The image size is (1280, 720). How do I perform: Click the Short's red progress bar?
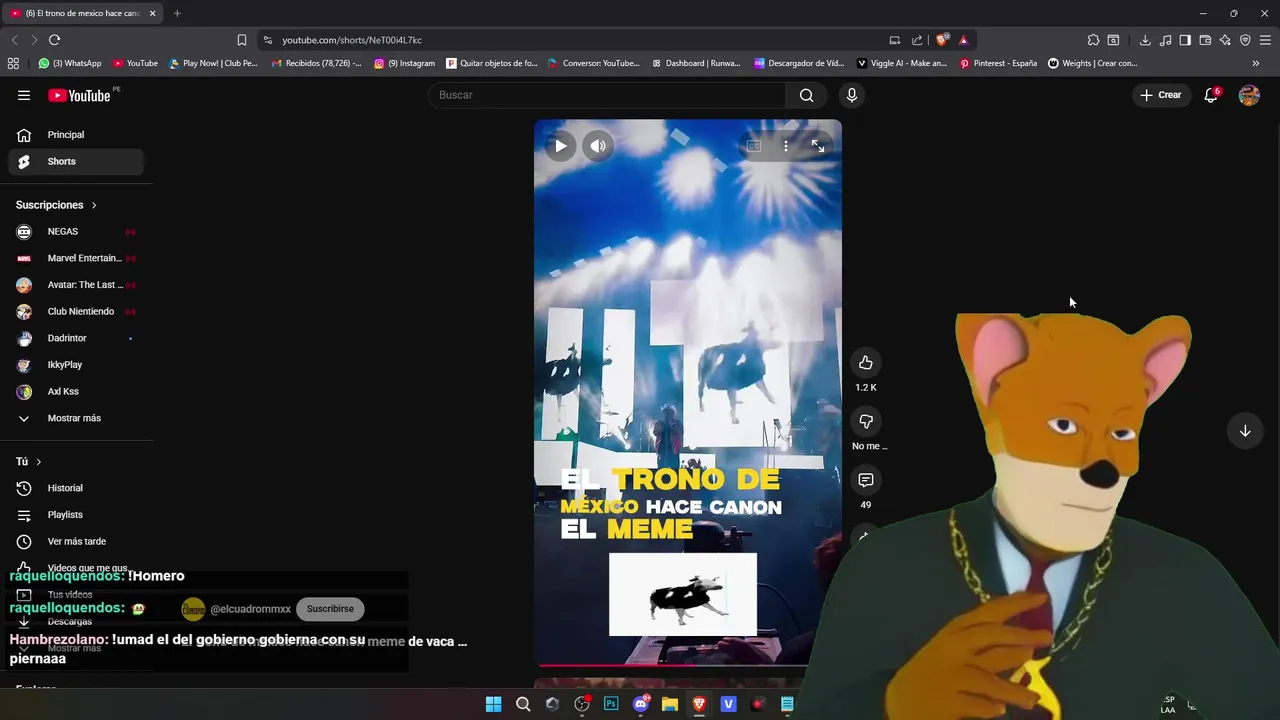[x=672, y=664]
